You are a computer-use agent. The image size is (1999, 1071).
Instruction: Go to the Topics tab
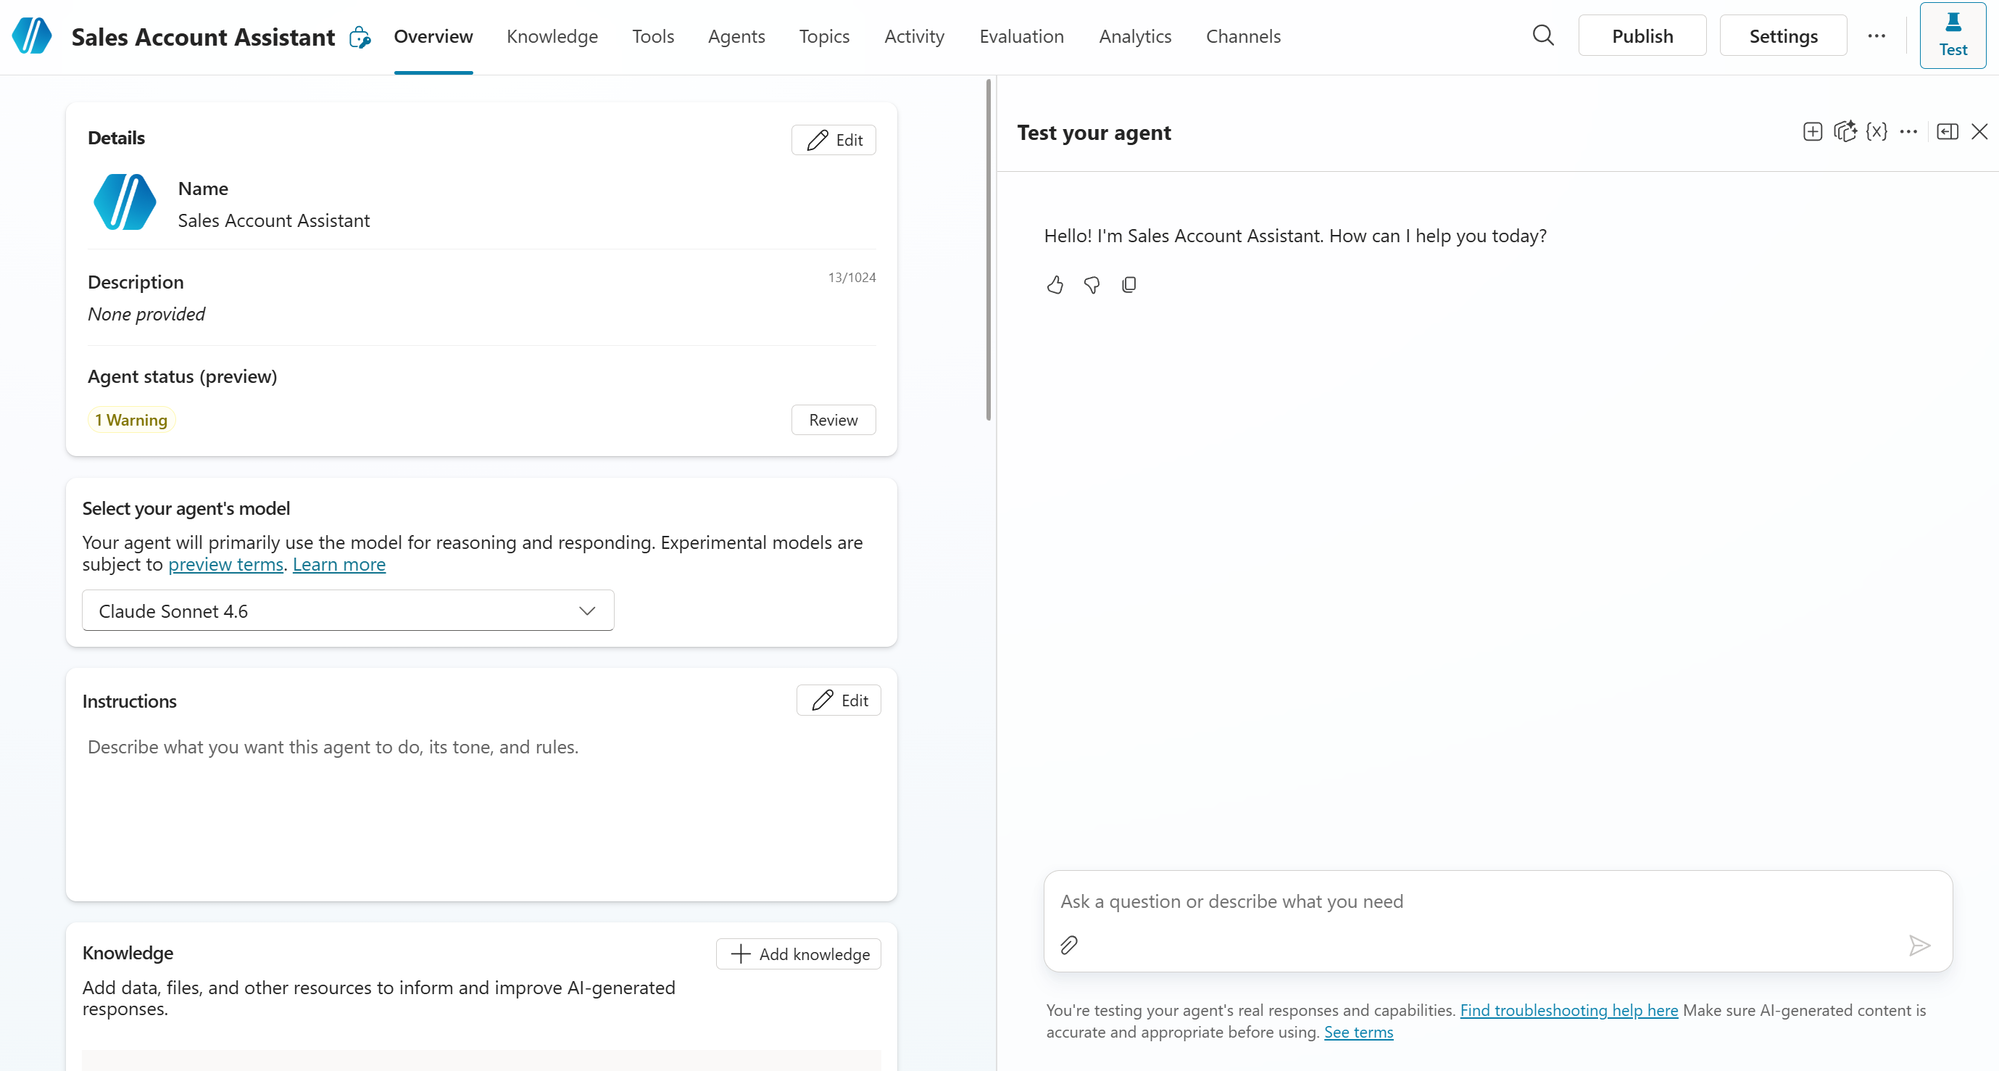(x=824, y=37)
